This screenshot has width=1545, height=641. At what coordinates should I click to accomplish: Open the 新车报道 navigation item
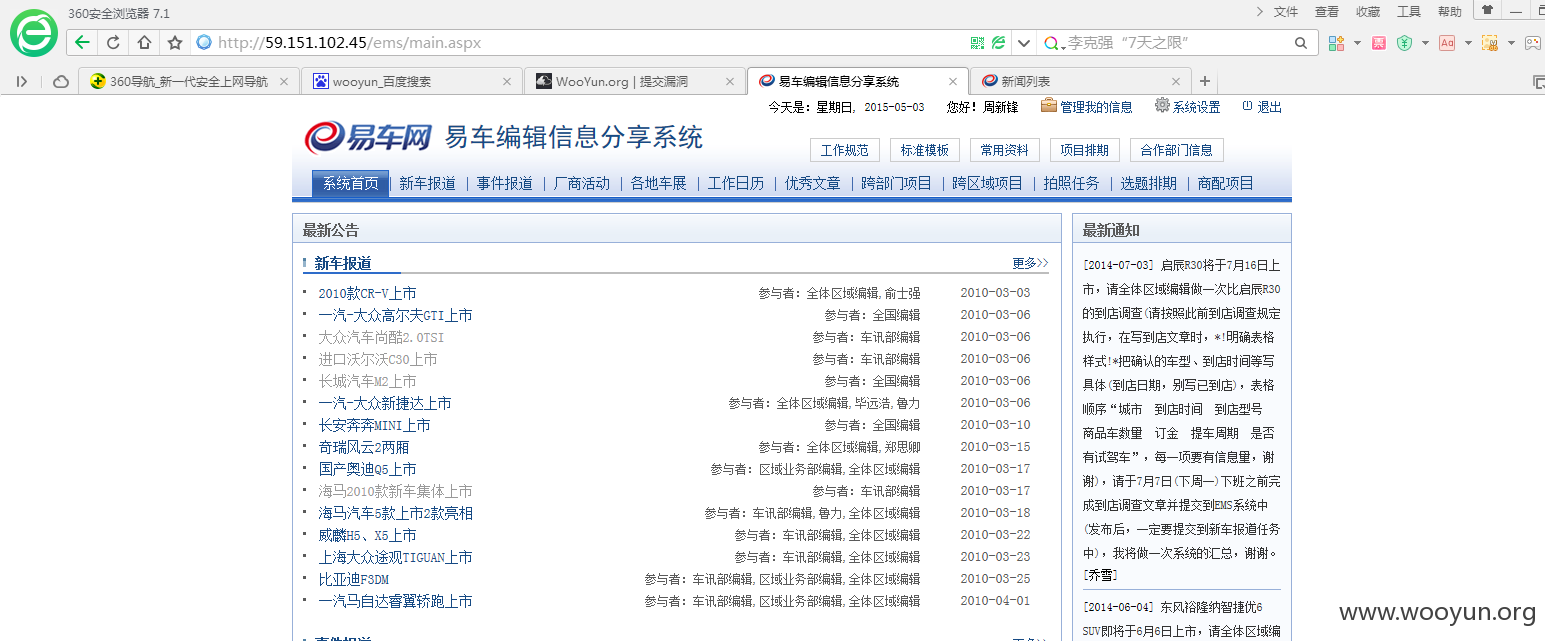tap(427, 183)
